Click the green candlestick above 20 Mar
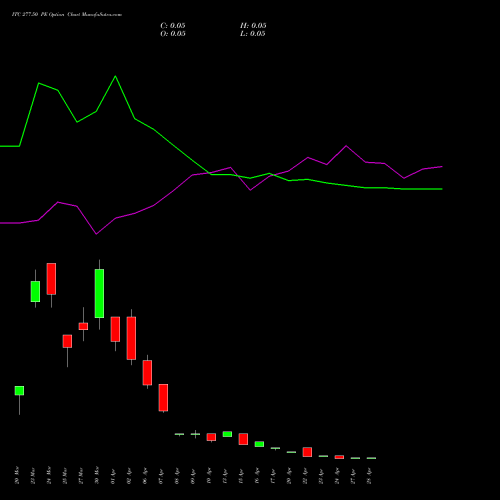The height and width of the screenshot is (500, 500). [19, 391]
